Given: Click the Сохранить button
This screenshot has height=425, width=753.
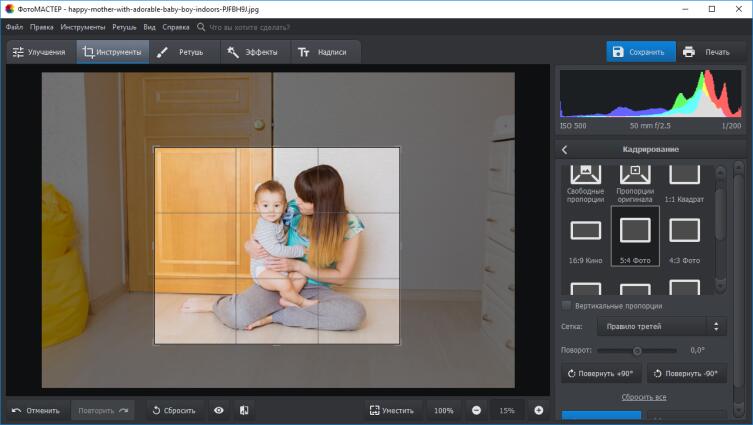Looking at the screenshot, I should (640, 52).
